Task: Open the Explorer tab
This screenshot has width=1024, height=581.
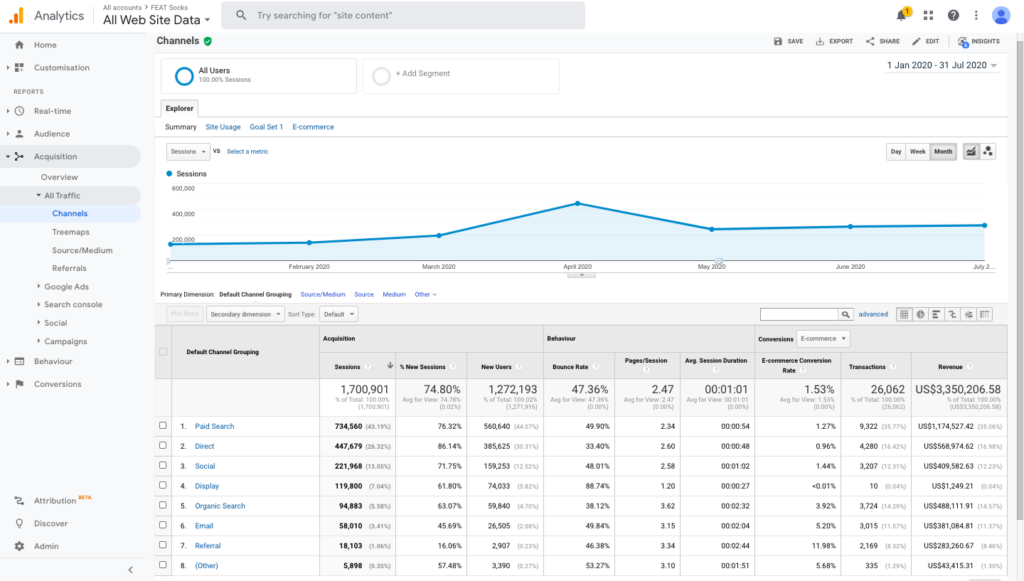Action: click(x=180, y=108)
